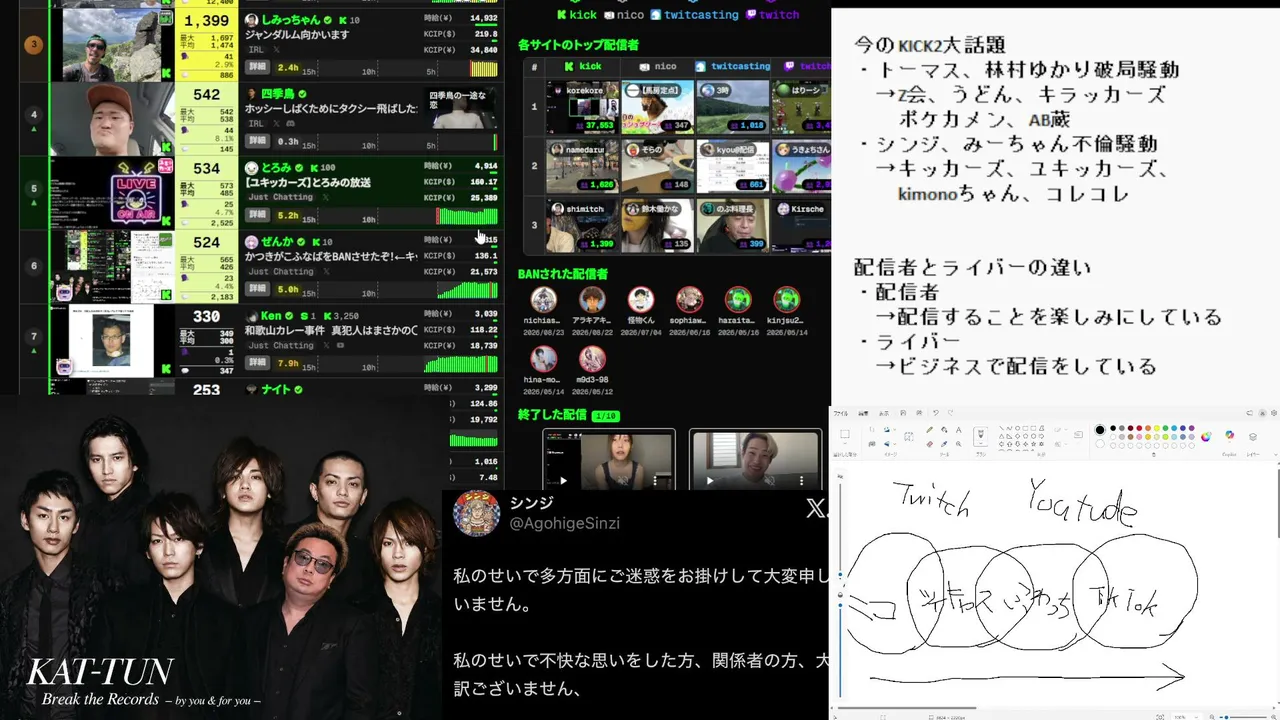1280x720 pixels.
Task: Click the banned streamer sophiaw avatar
Action: tap(689, 300)
